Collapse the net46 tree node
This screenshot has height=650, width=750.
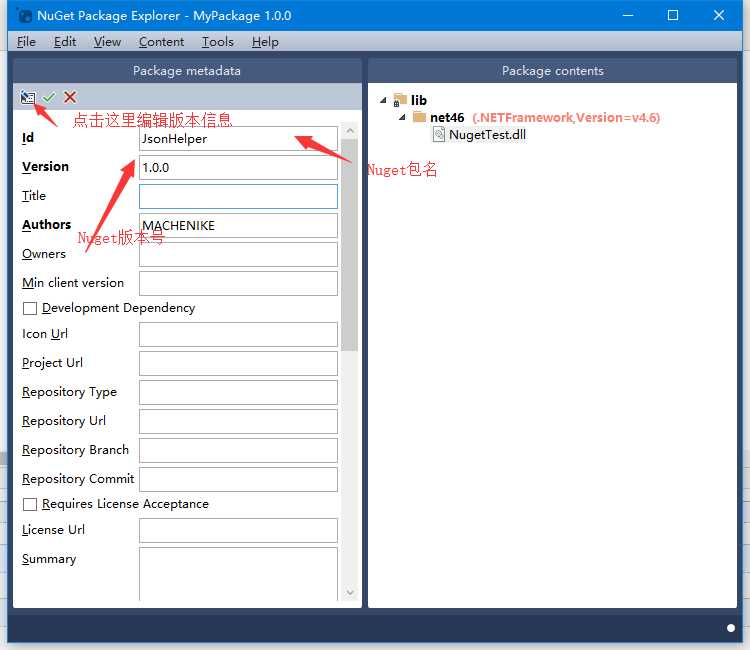click(402, 117)
